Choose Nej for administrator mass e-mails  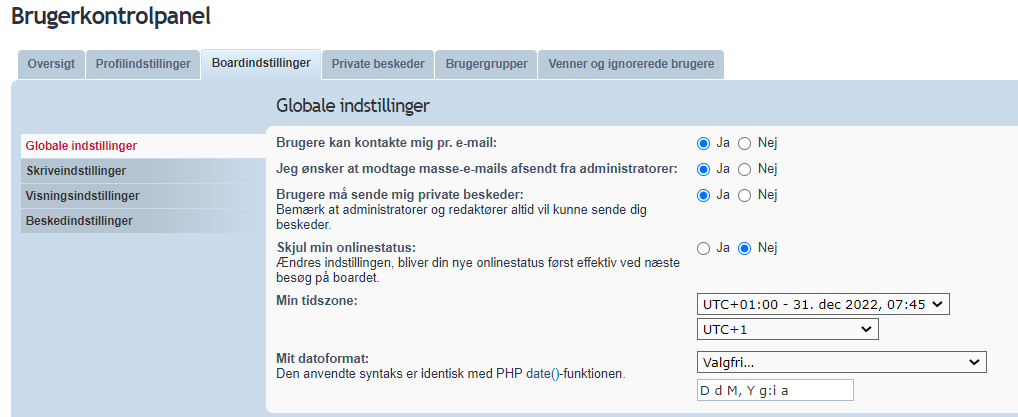(x=745, y=169)
